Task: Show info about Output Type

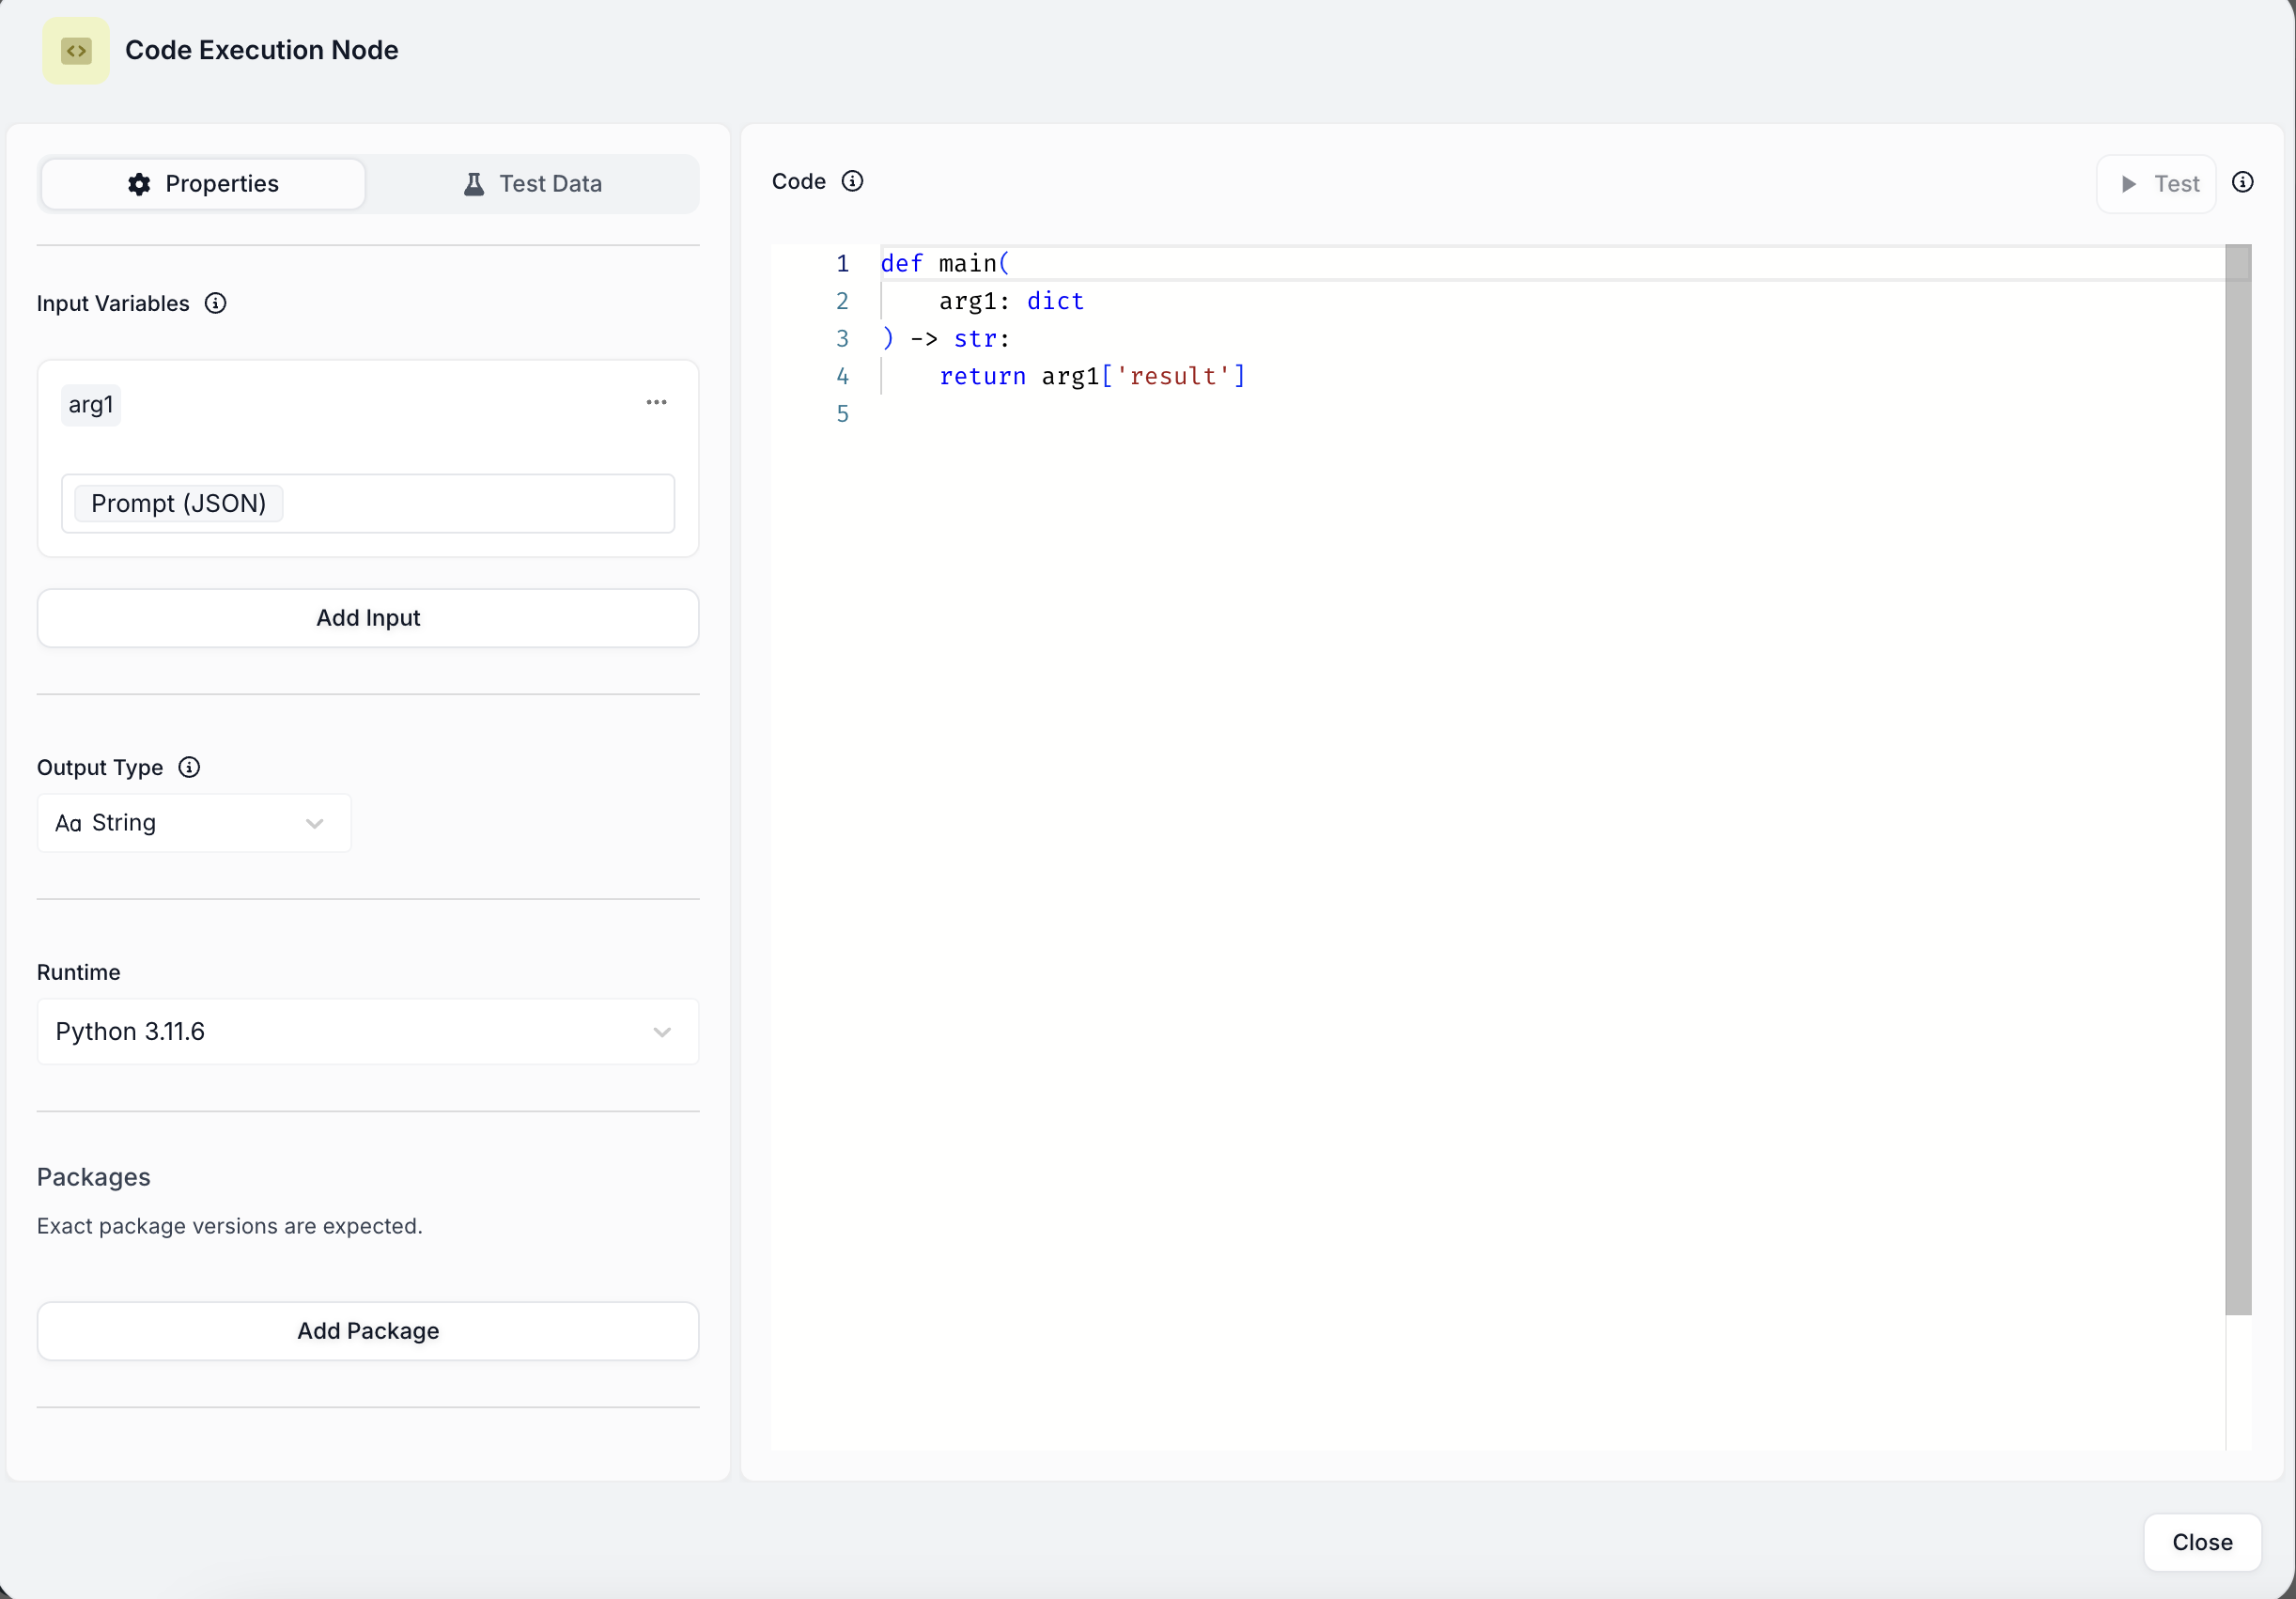Action: click(x=189, y=767)
